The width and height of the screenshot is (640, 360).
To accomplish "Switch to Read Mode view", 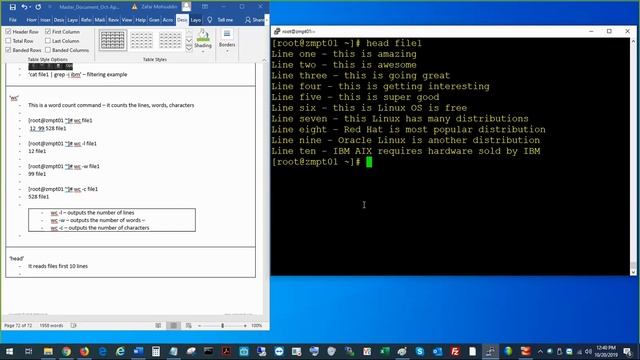I will point(158,326).
